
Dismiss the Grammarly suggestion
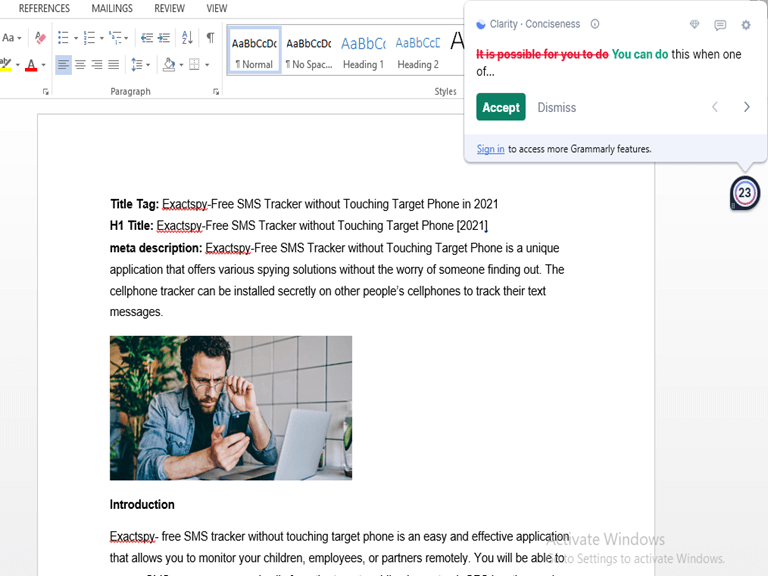[x=557, y=107]
